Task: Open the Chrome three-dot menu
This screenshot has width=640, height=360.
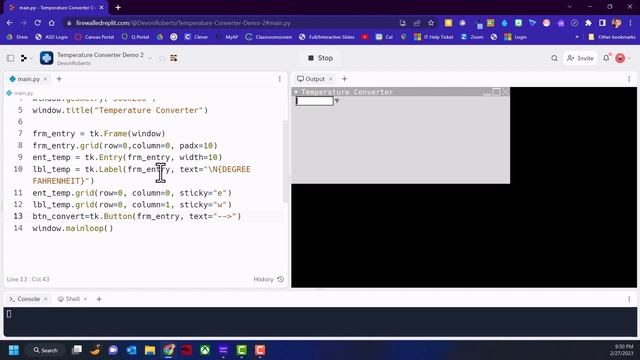Action: click(631, 23)
